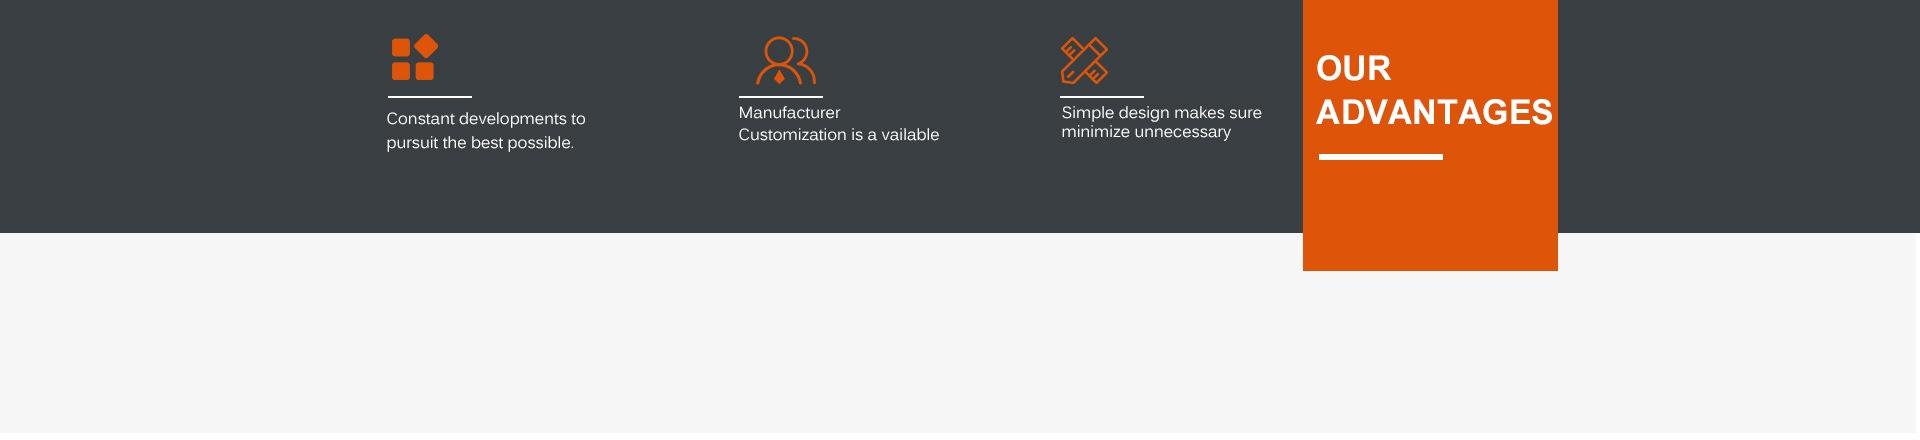Click 'pursuit the best possible.' text
The height and width of the screenshot is (440, 1920).
pyautogui.click(x=480, y=143)
